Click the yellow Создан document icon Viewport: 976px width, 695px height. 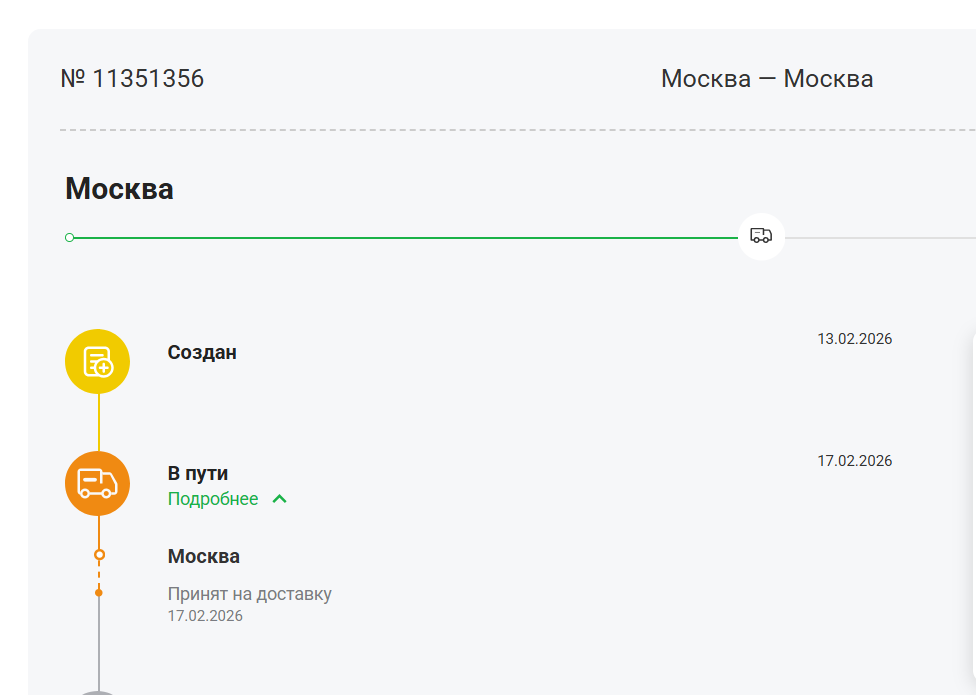click(98, 361)
